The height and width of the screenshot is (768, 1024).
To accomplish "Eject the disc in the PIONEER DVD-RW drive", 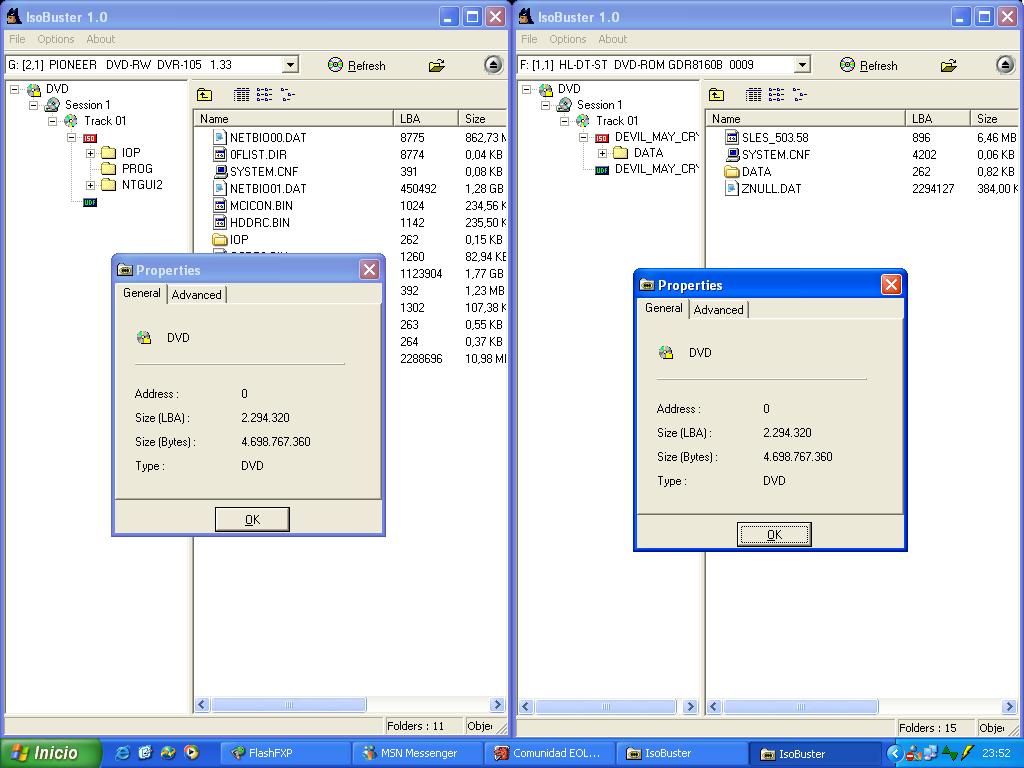I will (493, 65).
